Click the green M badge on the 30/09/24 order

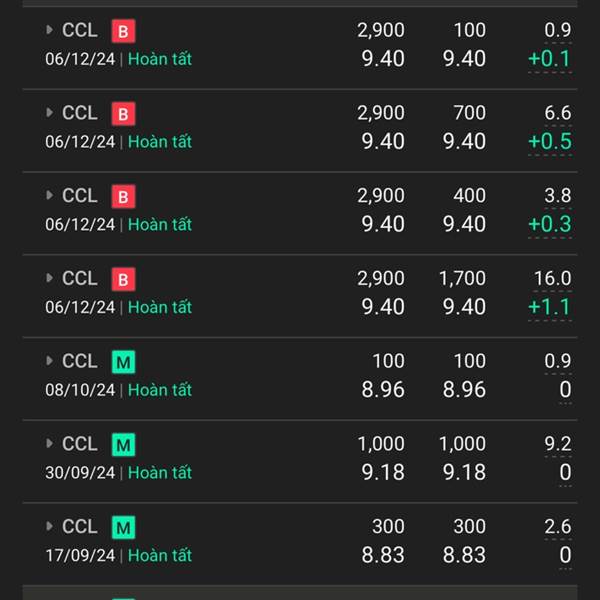click(123, 445)
